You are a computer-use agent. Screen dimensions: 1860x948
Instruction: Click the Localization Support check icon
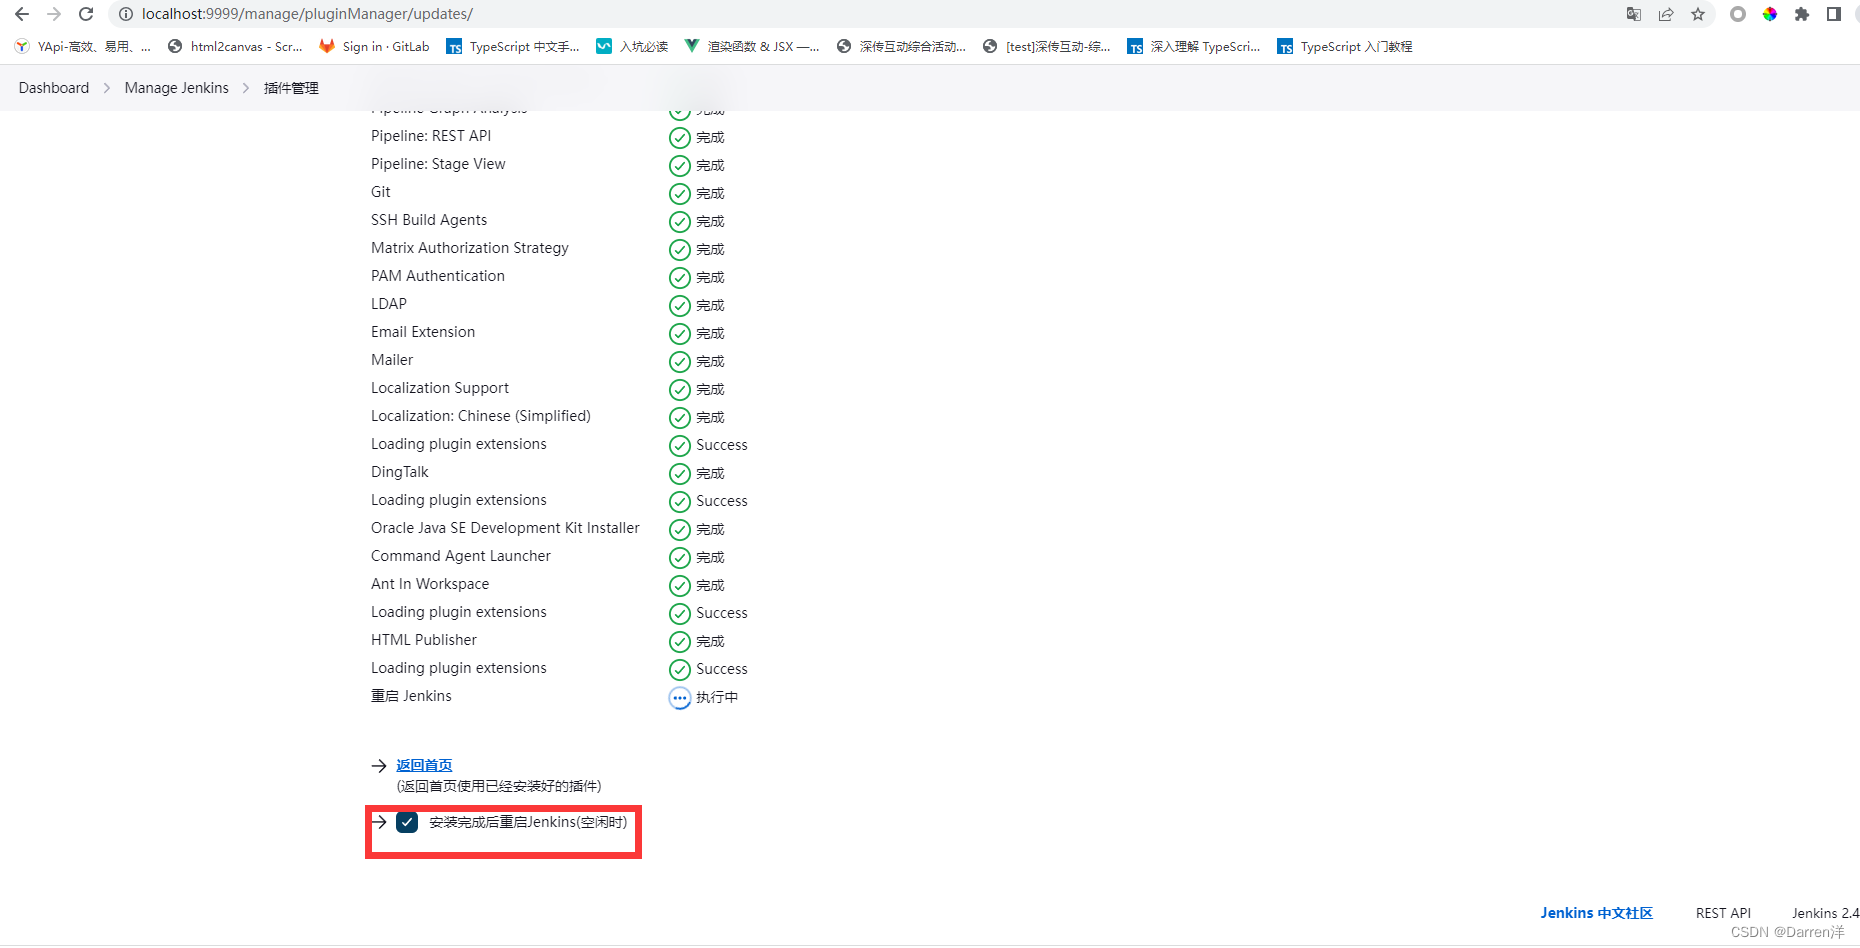(680, 389)
